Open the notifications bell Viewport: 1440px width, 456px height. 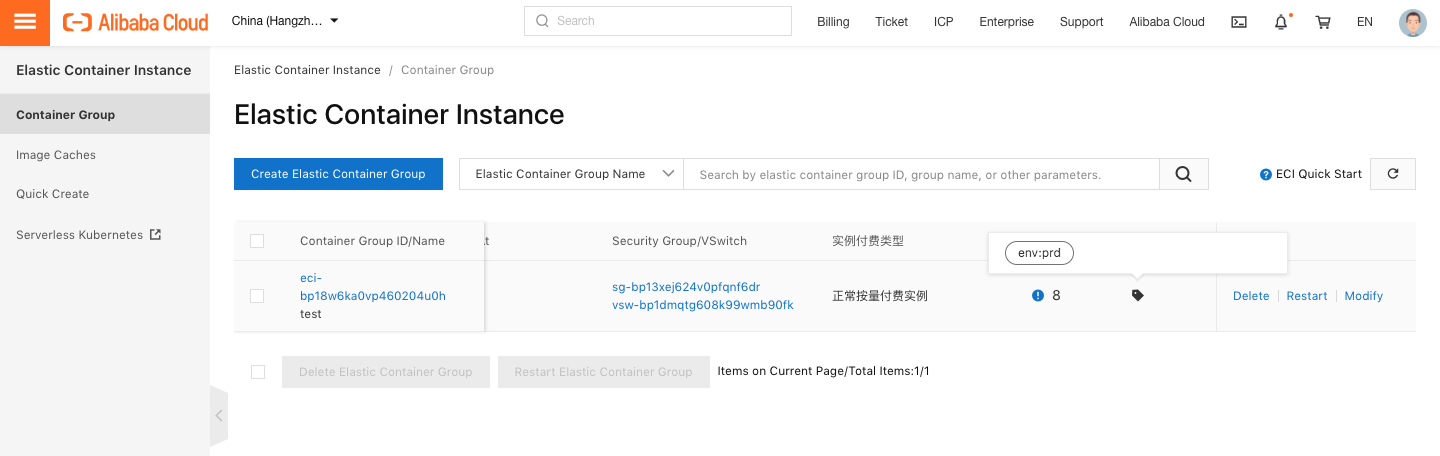1281,22
